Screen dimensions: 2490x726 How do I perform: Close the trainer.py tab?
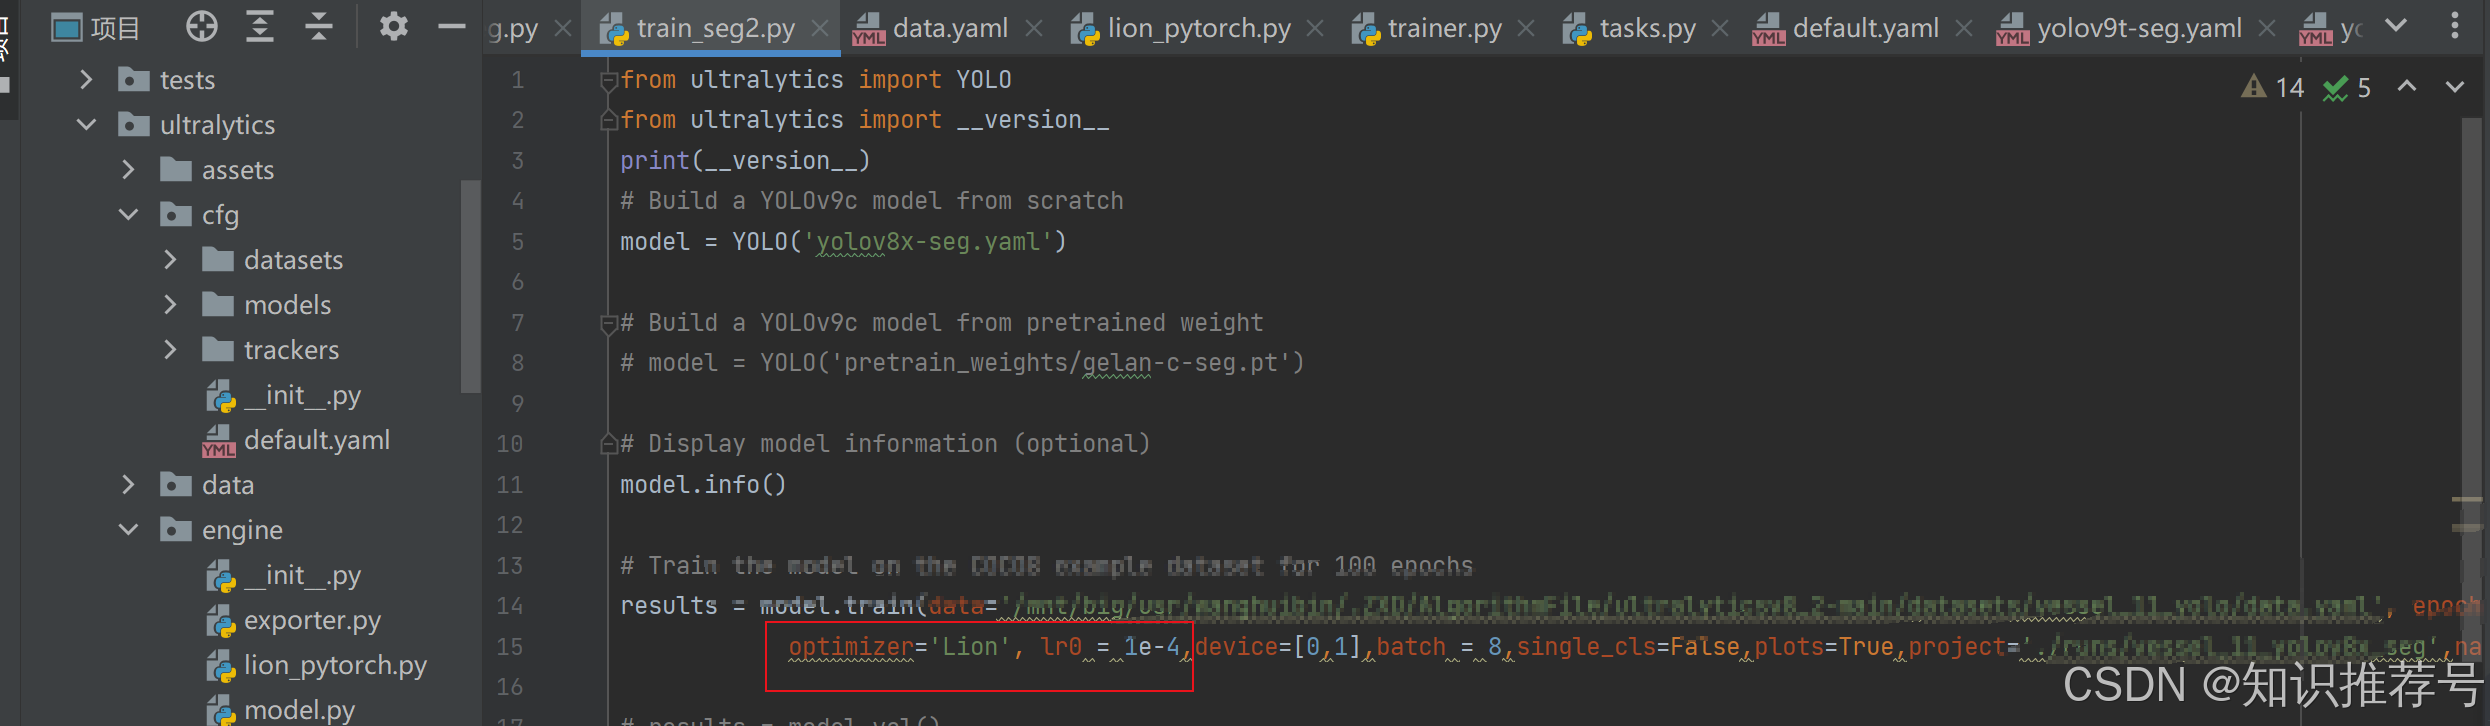pyautogui.click(x=1526, y=29)
